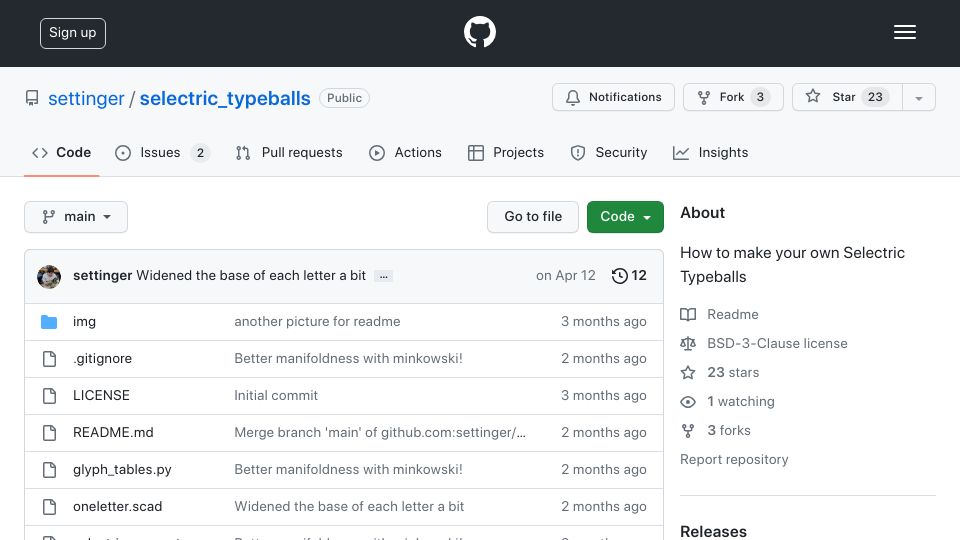Viewport: 960px width, 540px height.
Task: Open the BSD-3-Clause license link
Action: [x=764, y=343]
